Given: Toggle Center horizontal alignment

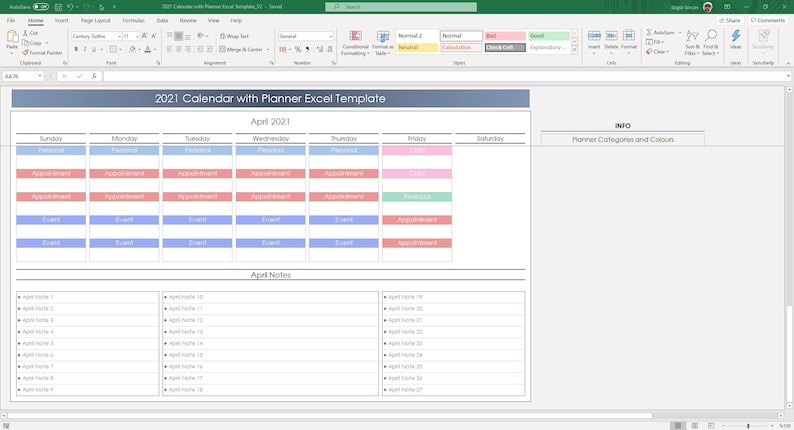Looking at the screenshot, I should (x=179, y=50).
